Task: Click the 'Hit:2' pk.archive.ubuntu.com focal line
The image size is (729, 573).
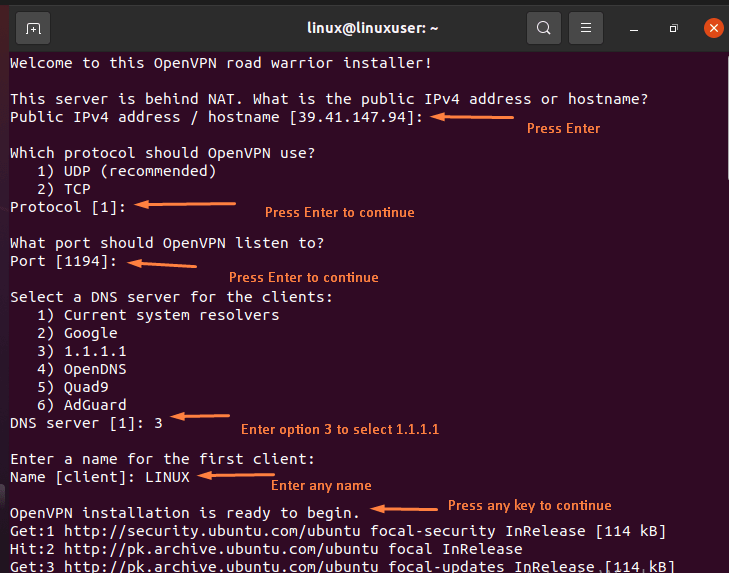Action: click(266, 549)
